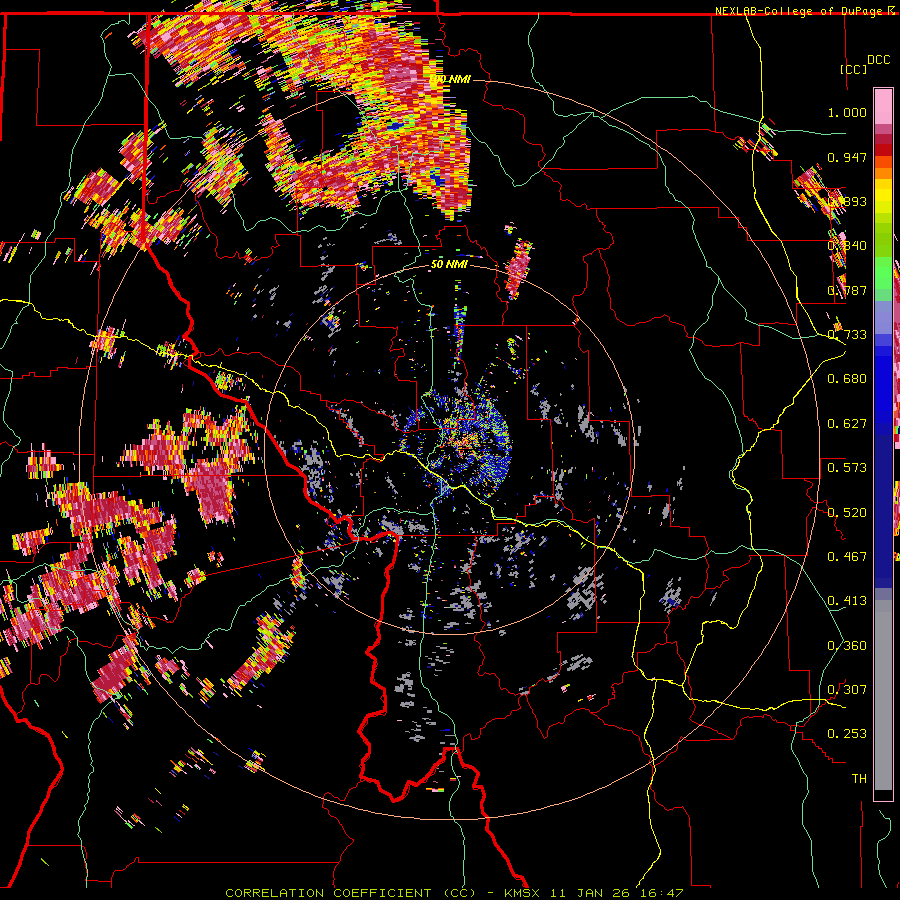900x900 pixels.
Task: Select the 0.680 legend value
Action: (x=847, y=379)
